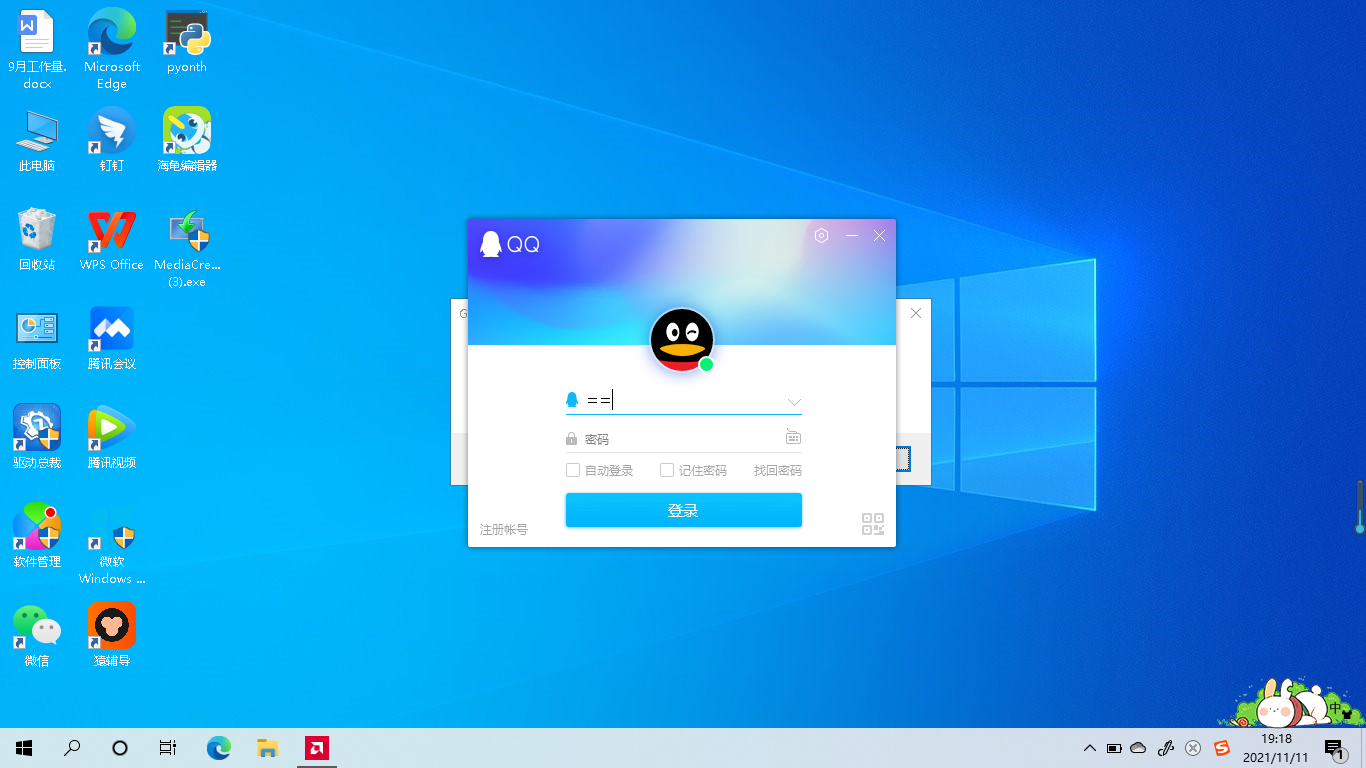The height and width of the screenshot is (768, 1366).
Task: Click the QQ account number field
Action: (x=684, y=401)
